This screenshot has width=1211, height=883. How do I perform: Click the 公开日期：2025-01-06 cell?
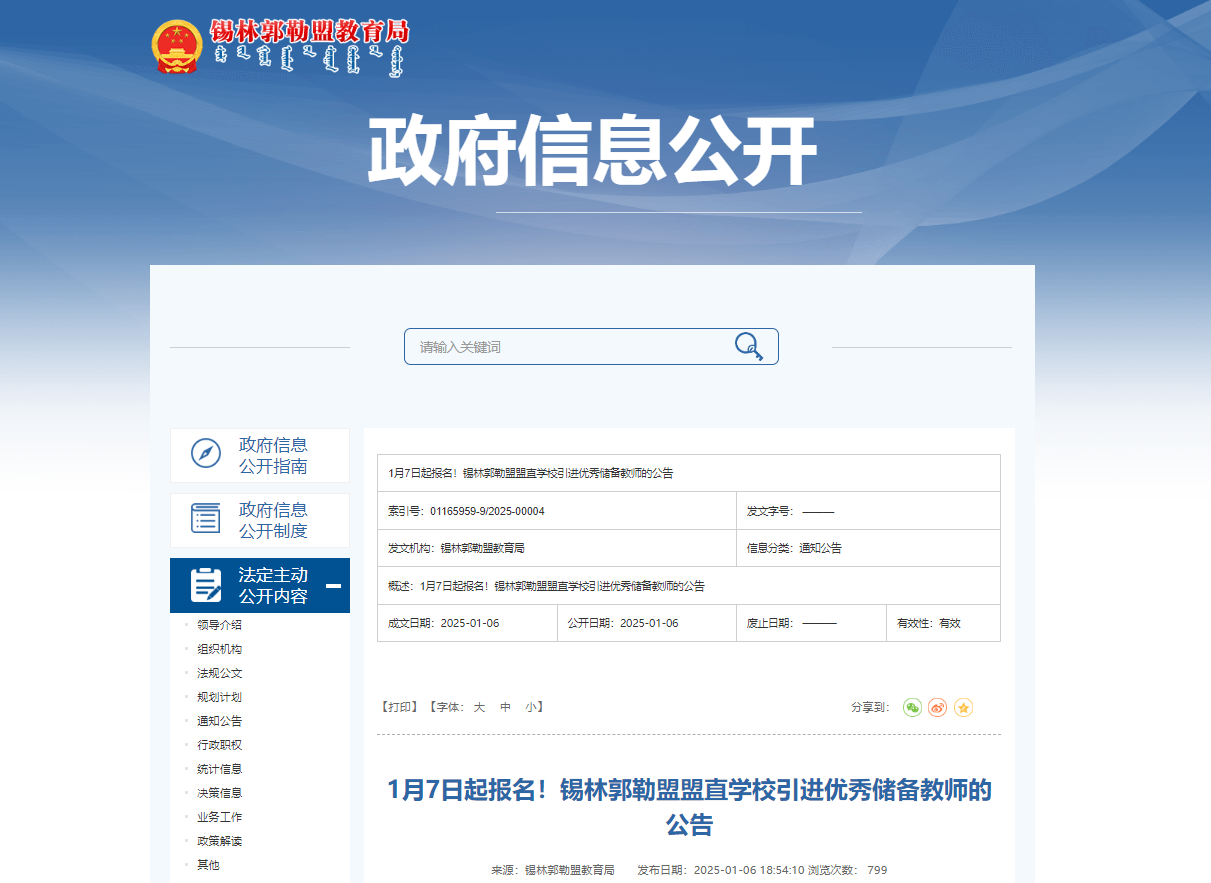tap(647, 623)
